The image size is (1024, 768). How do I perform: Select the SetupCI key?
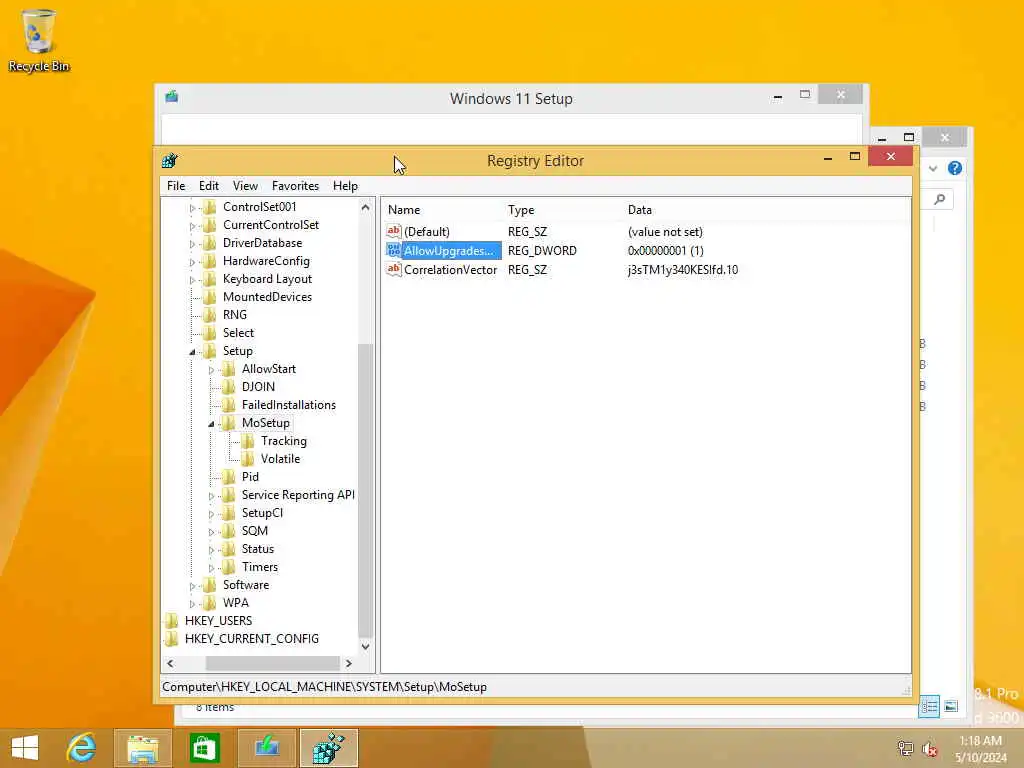pos(263,513)
